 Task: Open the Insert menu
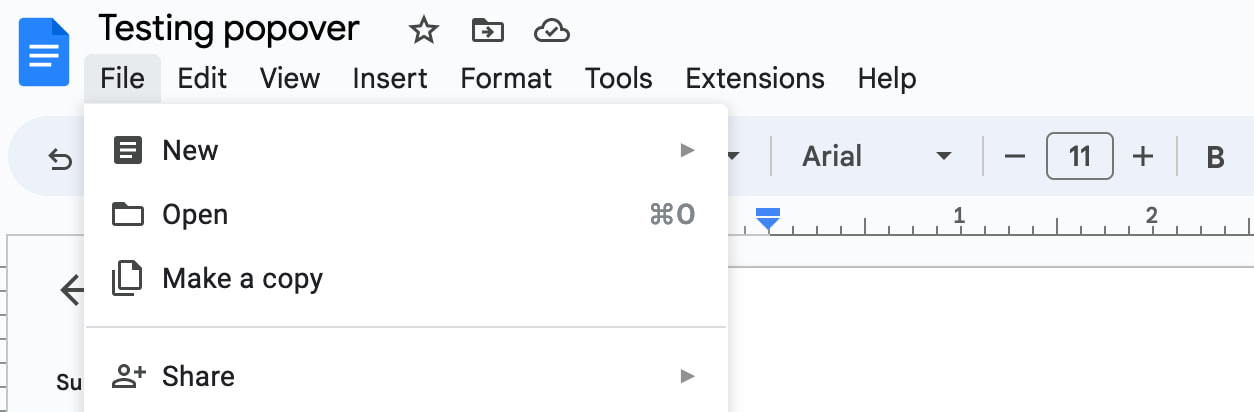pyautogui.click(x=390, y=78)
